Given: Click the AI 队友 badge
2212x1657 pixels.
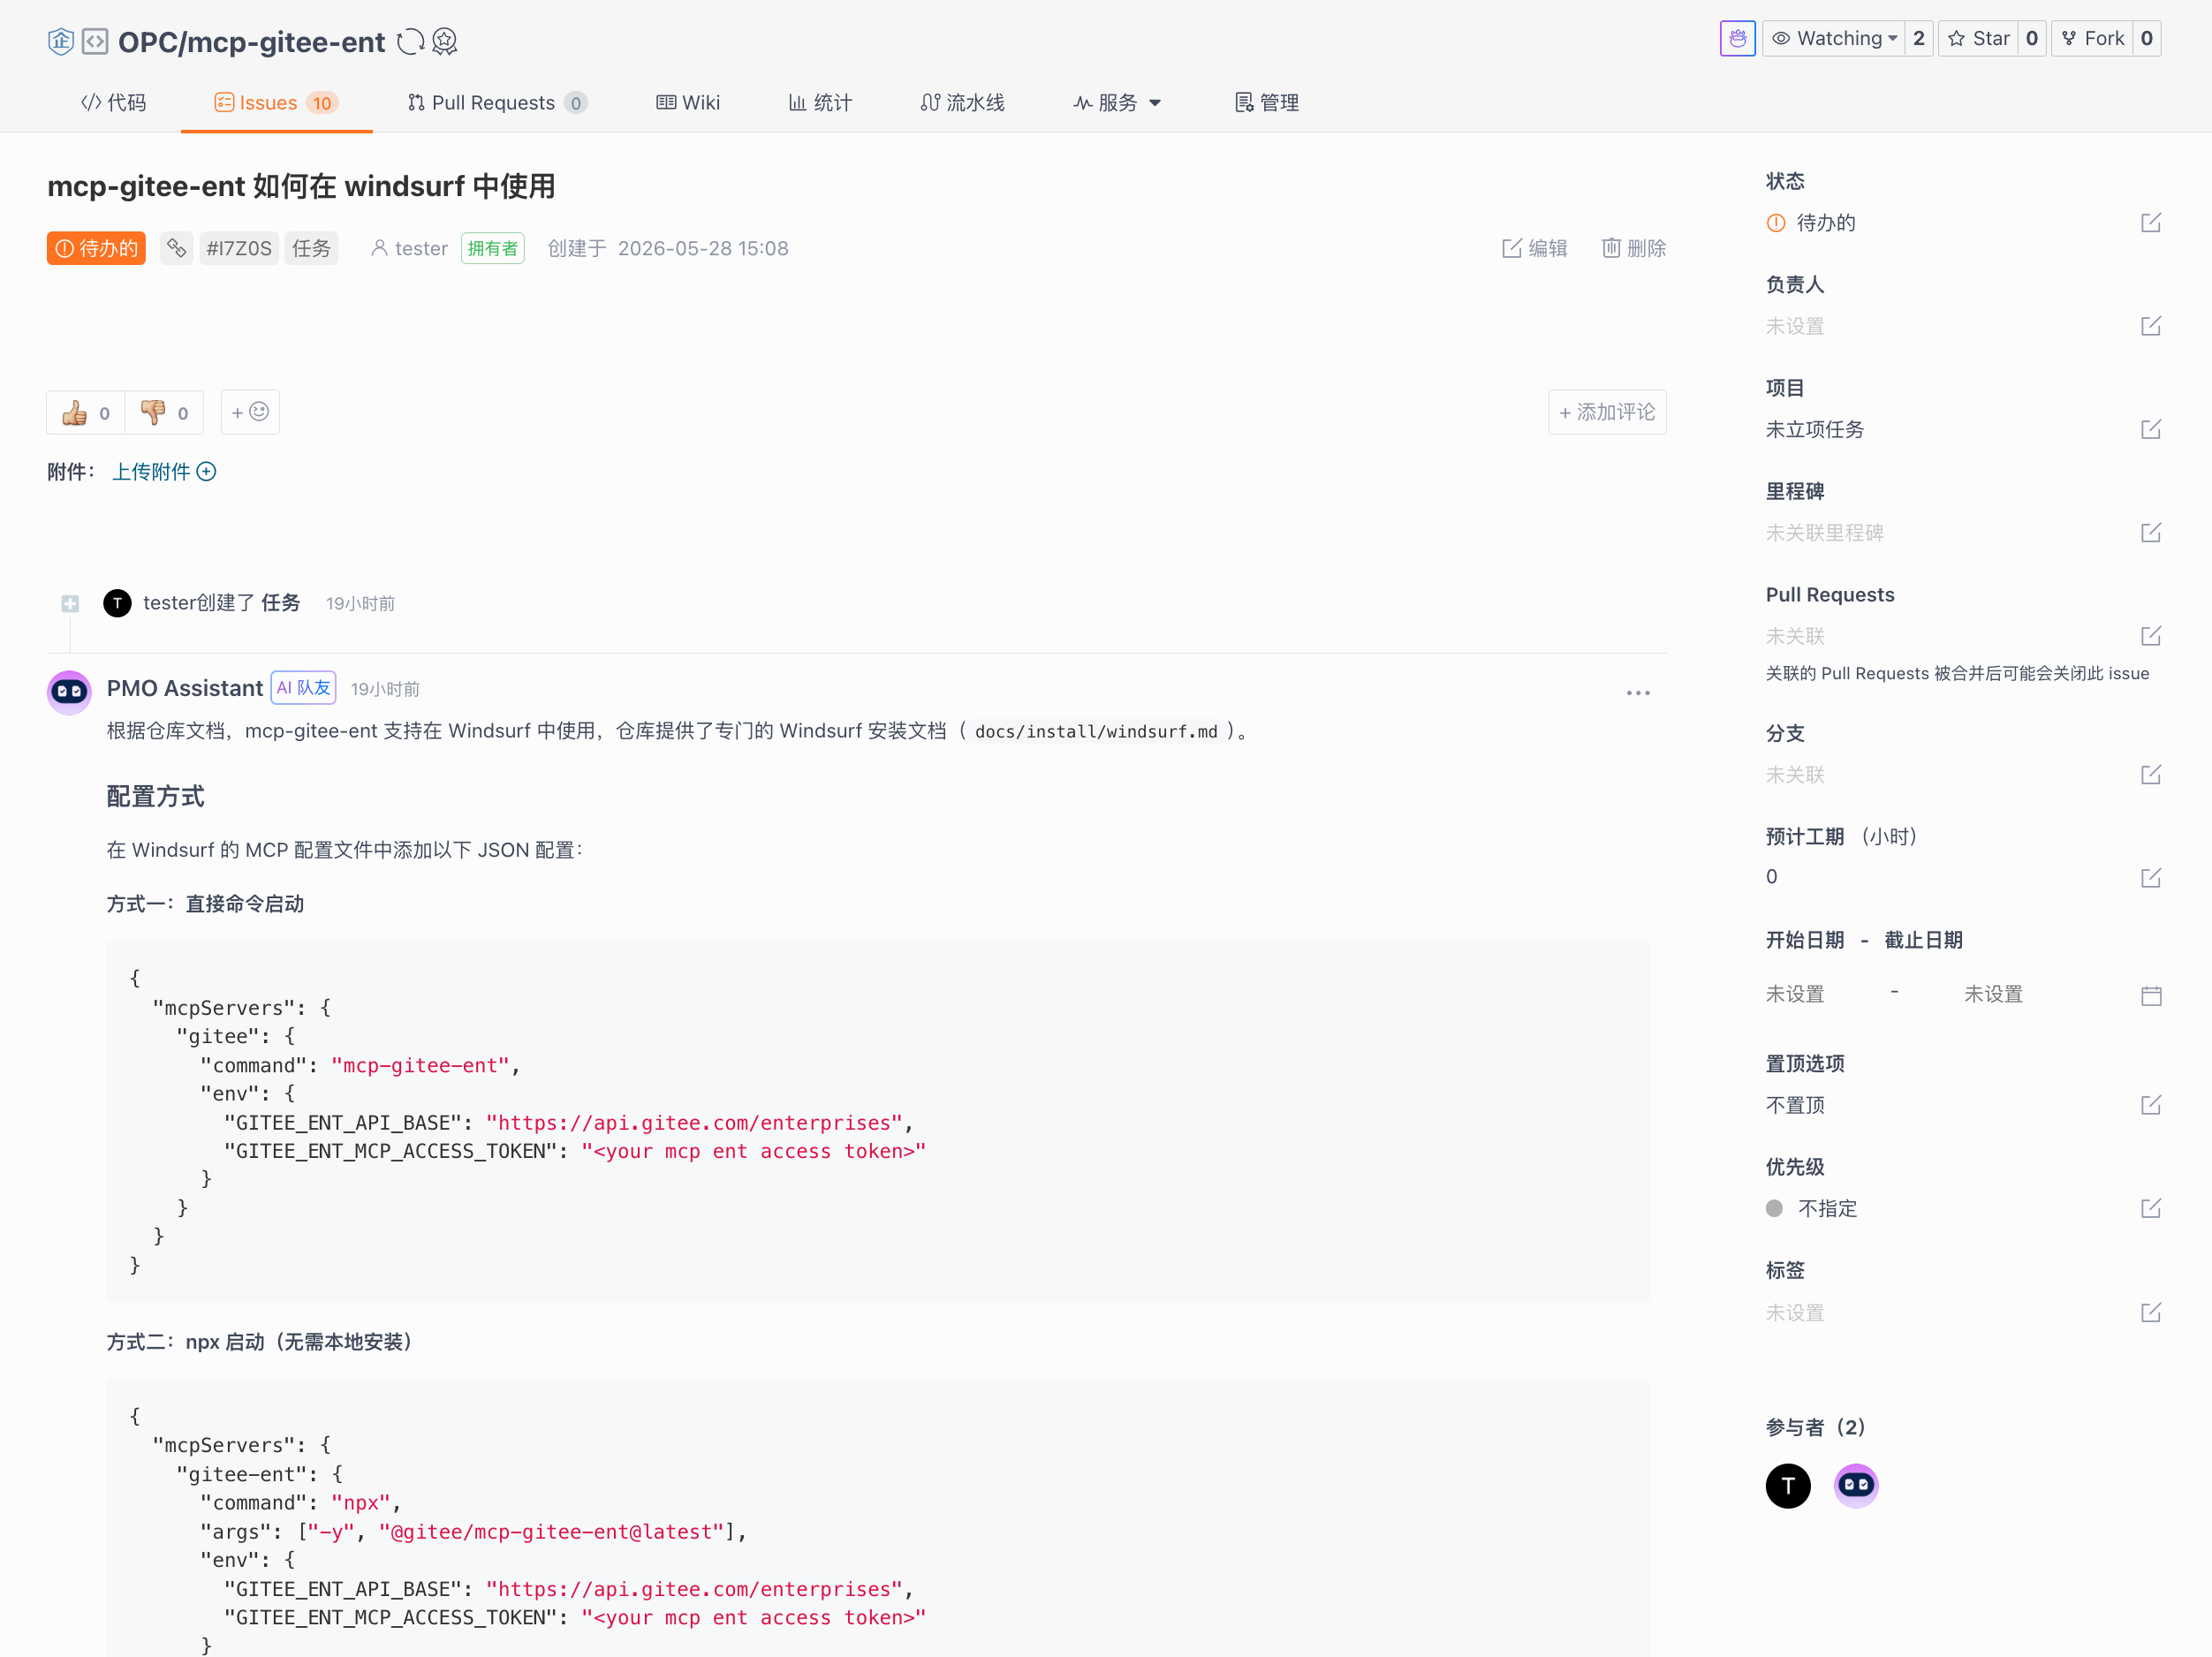Looking at the screenshot, I should pos(303,688).
